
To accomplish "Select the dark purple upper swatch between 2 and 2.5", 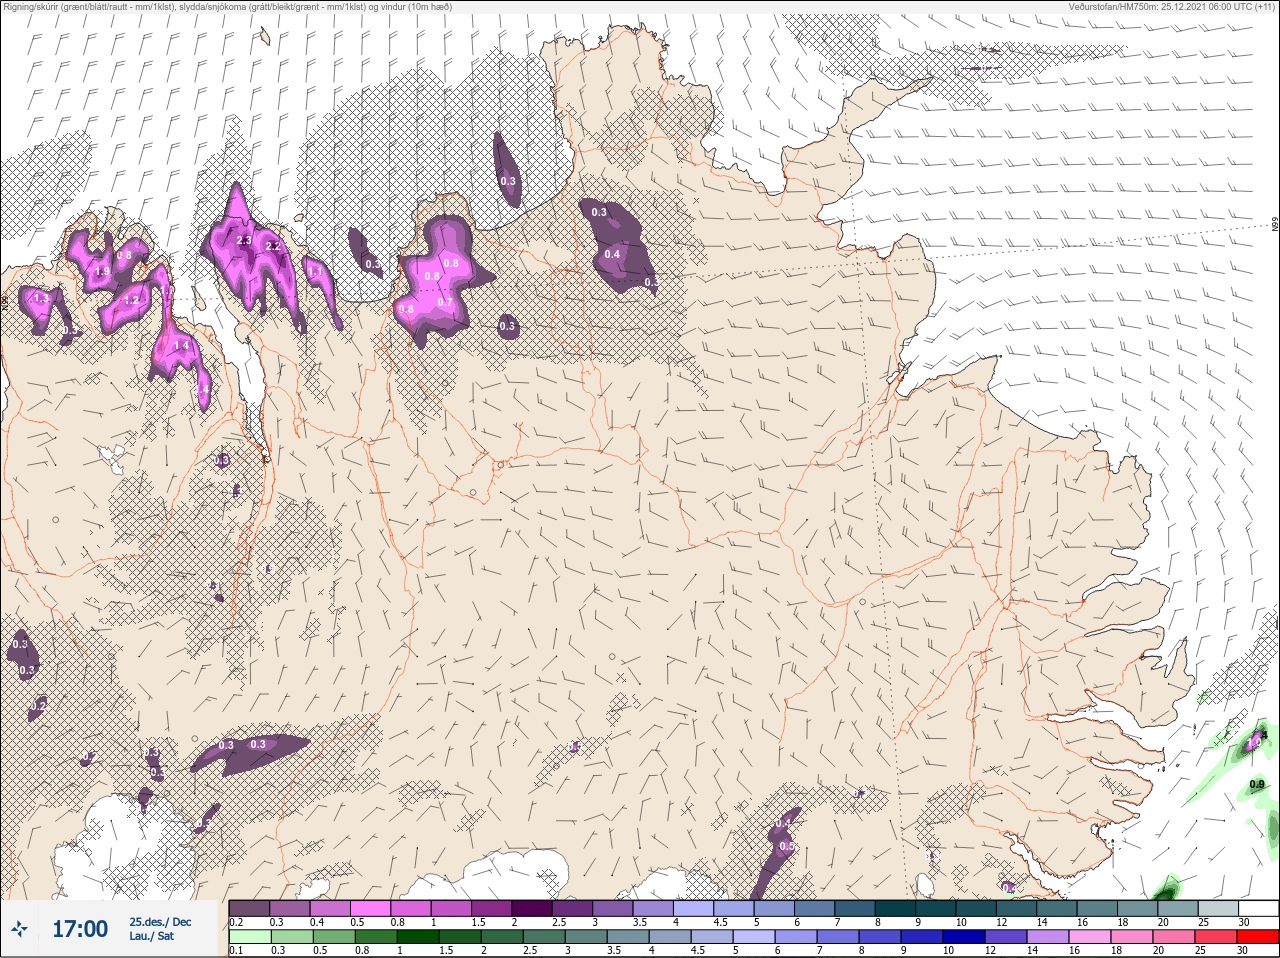I will 533,908.
